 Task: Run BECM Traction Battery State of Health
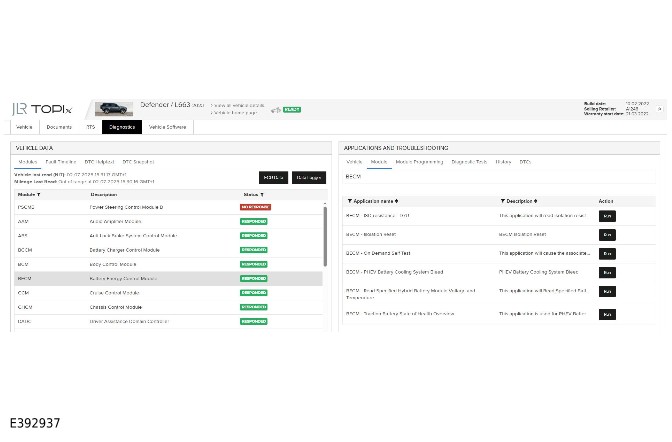point(607,315)
